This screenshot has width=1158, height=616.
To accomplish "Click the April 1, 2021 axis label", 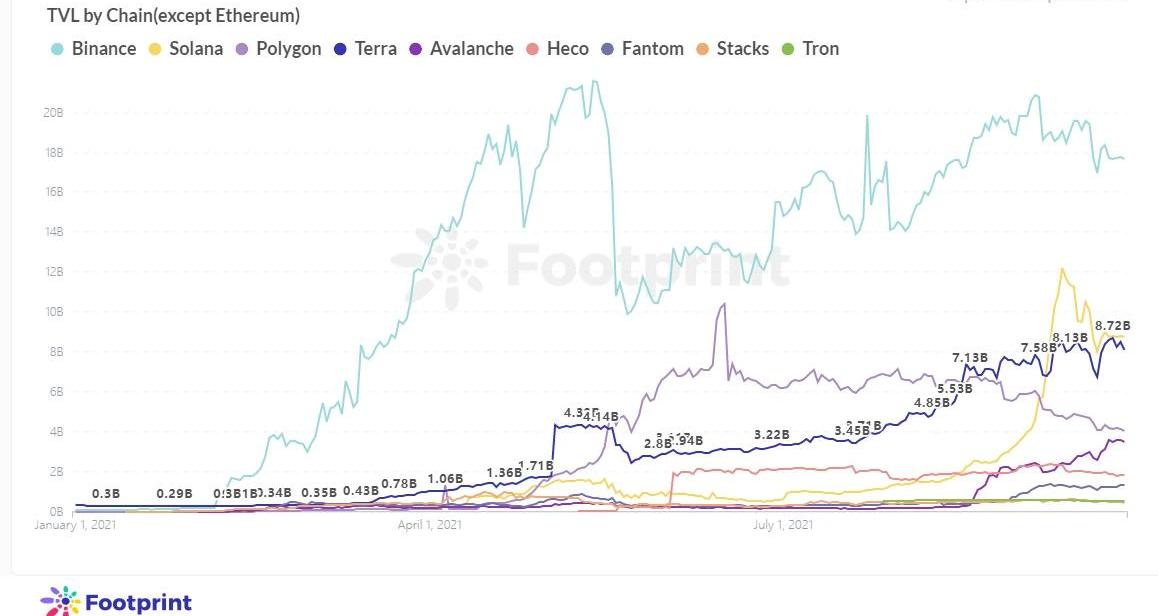I will pyautogui.click(x=430, y=525).
